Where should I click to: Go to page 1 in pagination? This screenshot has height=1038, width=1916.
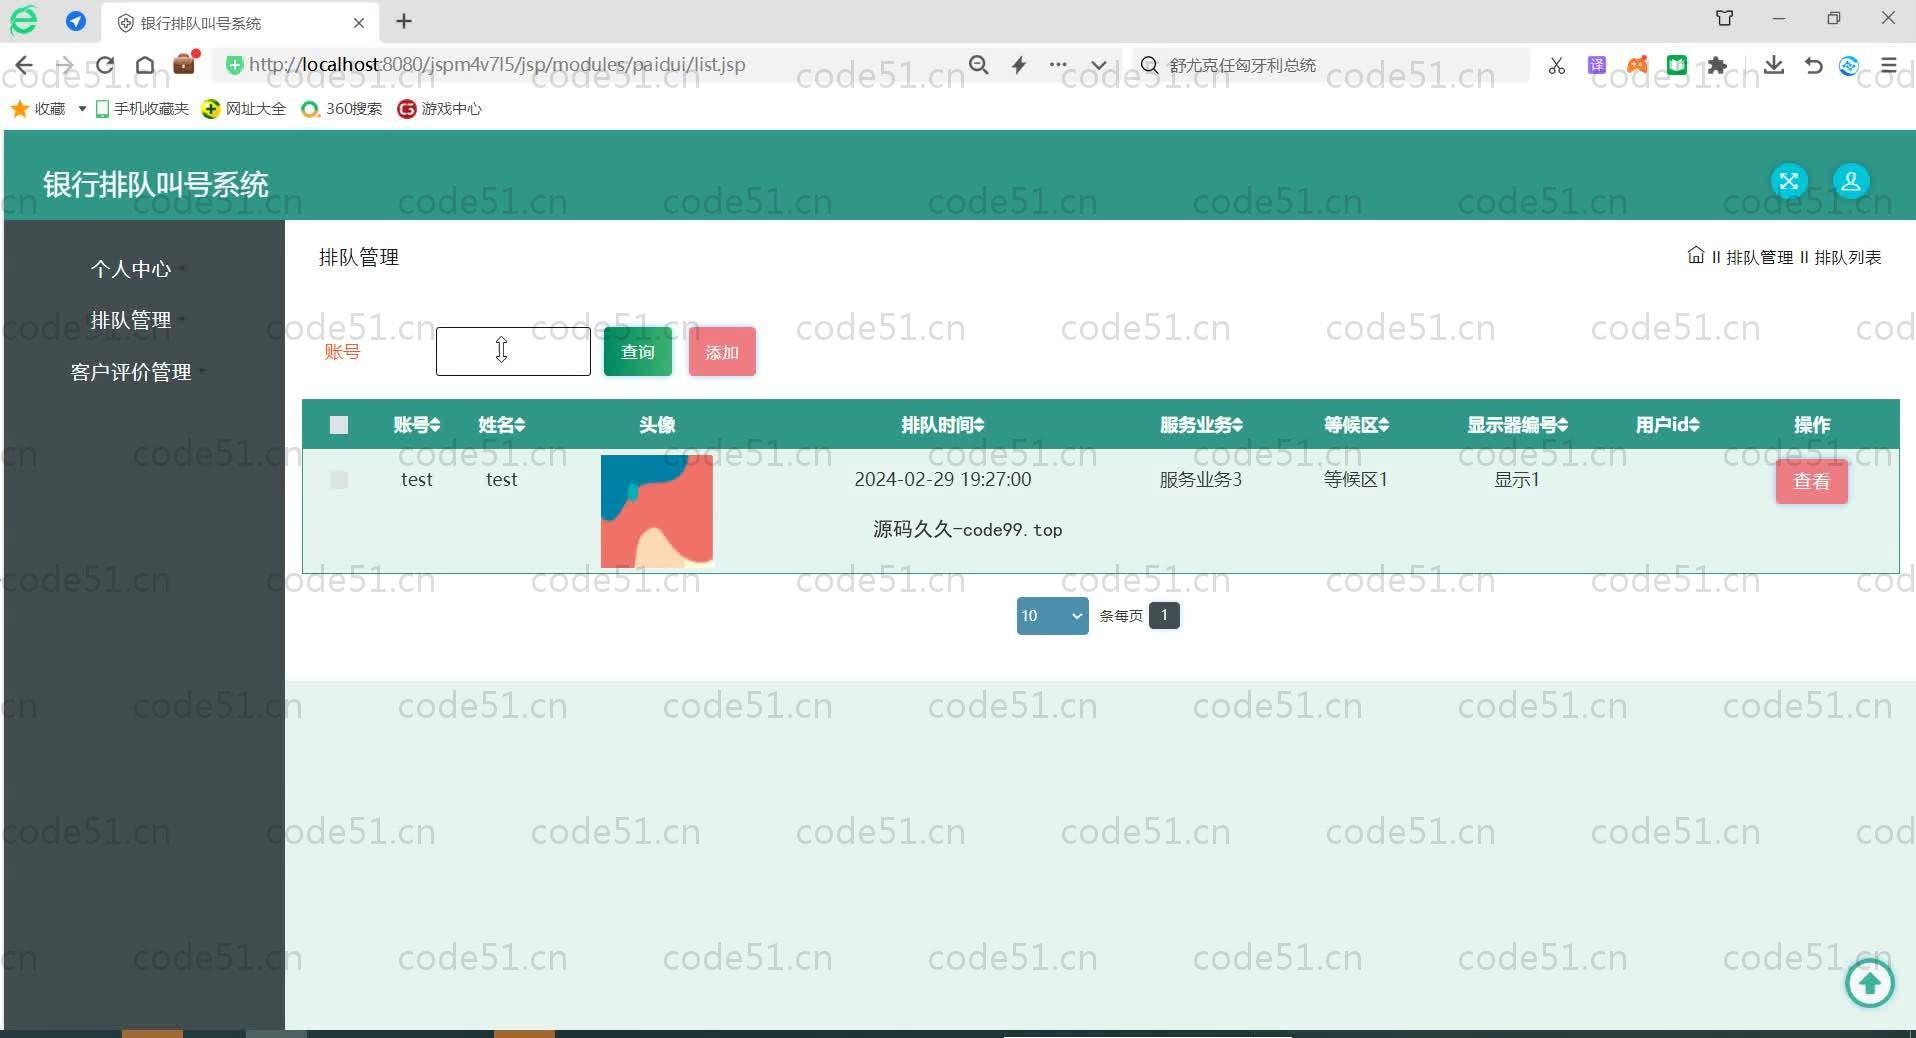coord(1164,615)
